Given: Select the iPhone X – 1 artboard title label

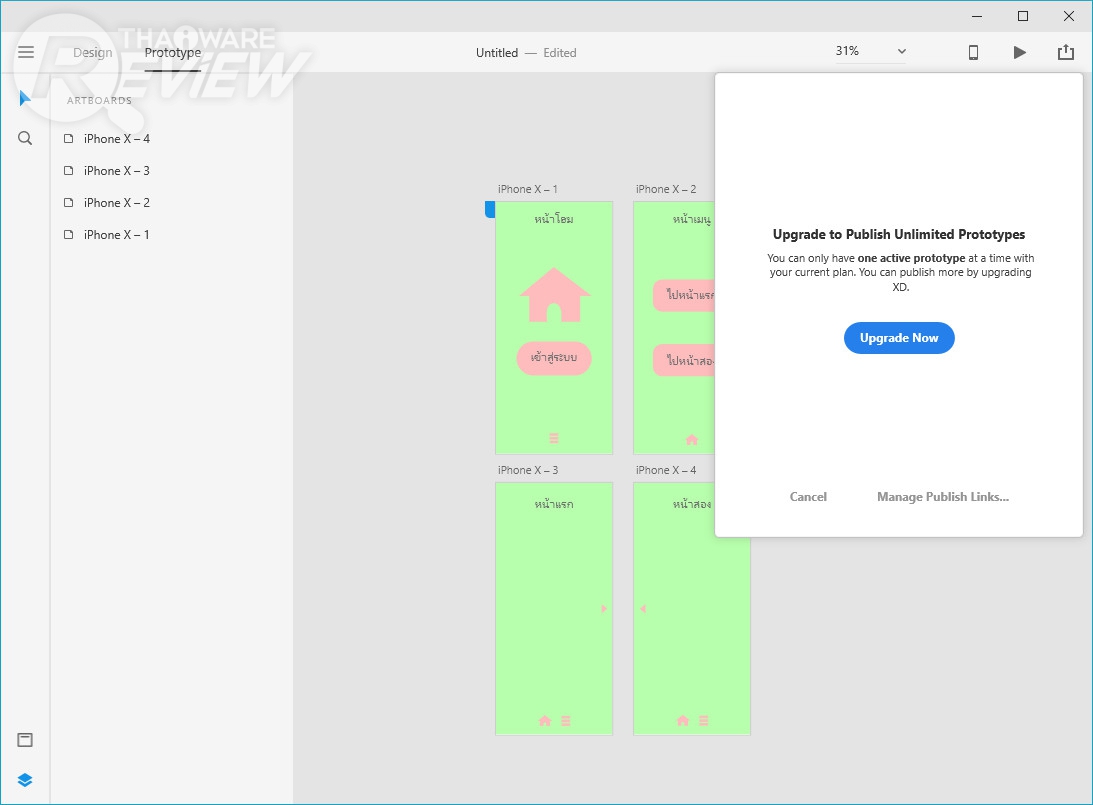Looking at the screenshot, I should 528,189.
